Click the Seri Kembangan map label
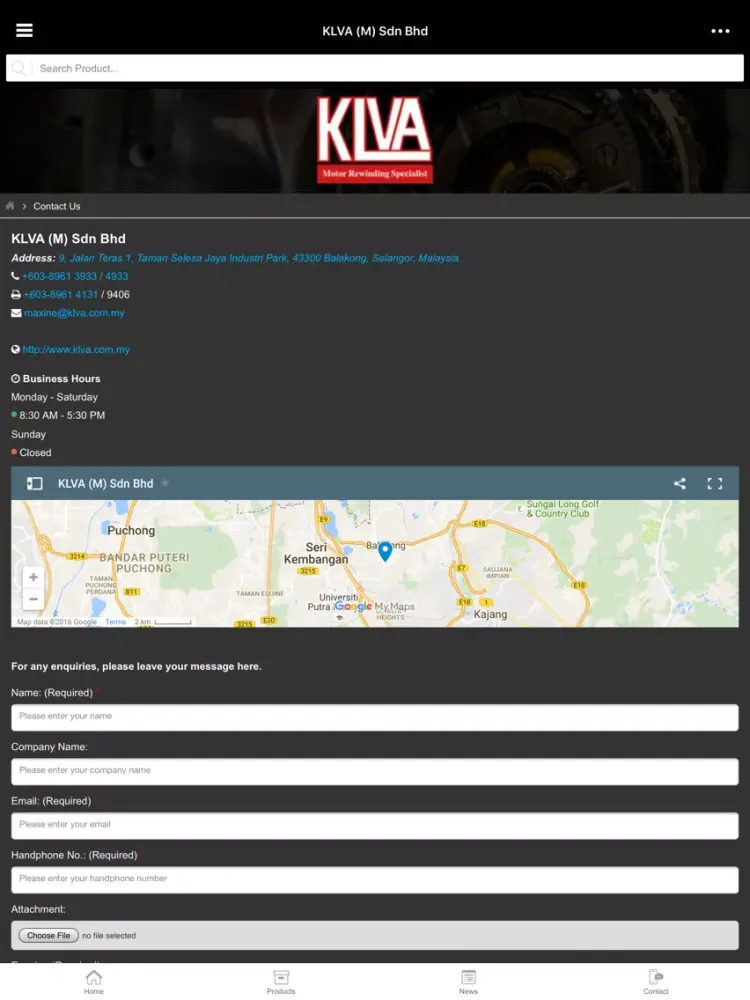This screenshot has width=750, height=1000. click(x=316, y=553)
